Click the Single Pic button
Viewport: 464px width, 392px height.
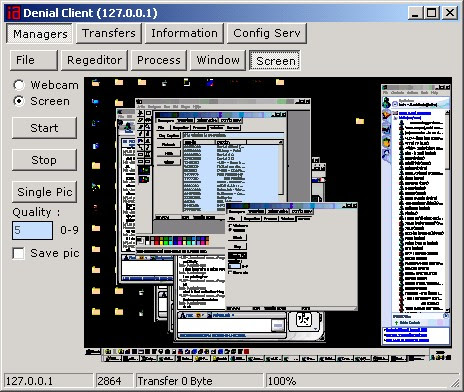44,192
